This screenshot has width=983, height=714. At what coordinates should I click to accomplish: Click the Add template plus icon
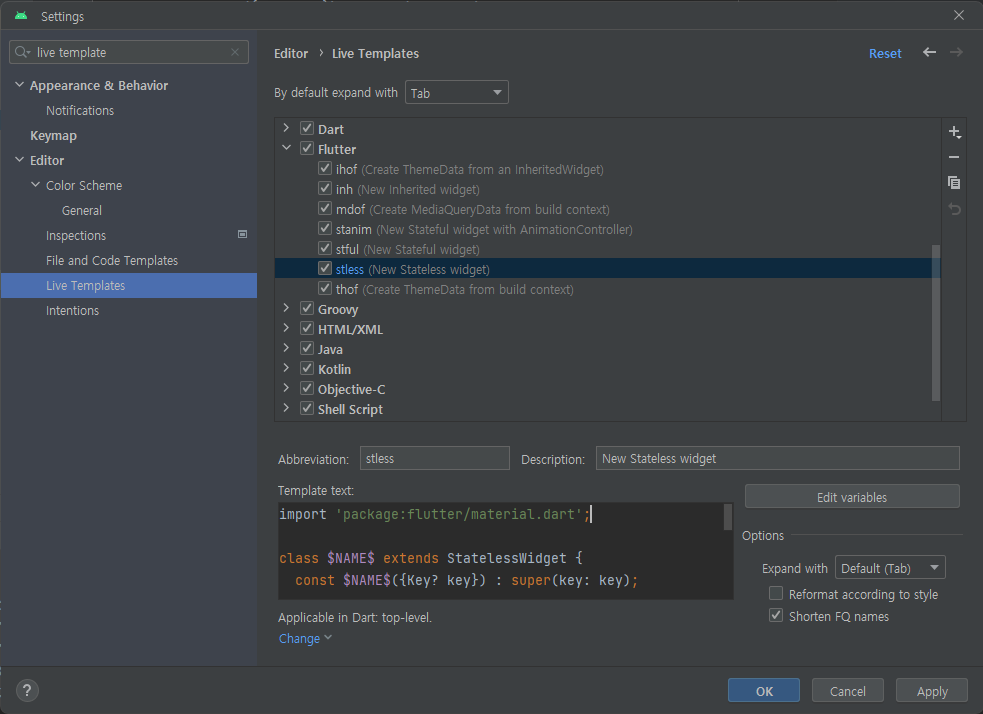coord(954,132)
